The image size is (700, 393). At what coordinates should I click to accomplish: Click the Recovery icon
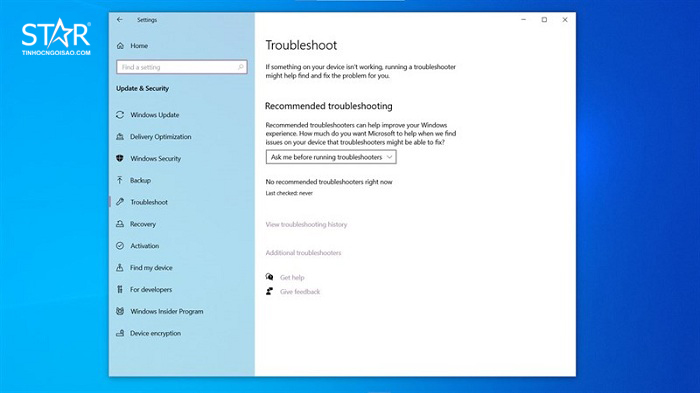click(120, 224)
